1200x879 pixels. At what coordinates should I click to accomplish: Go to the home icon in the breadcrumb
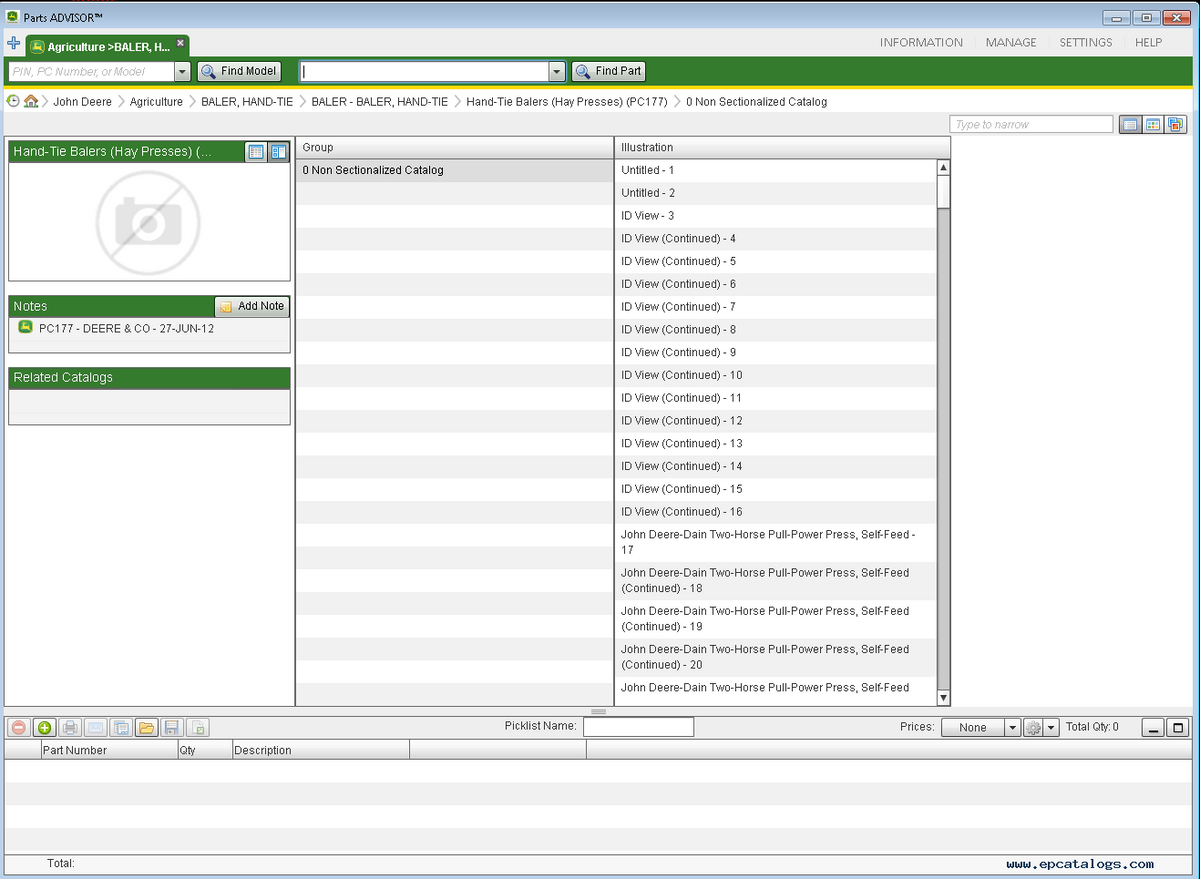[x=31, y=101]
